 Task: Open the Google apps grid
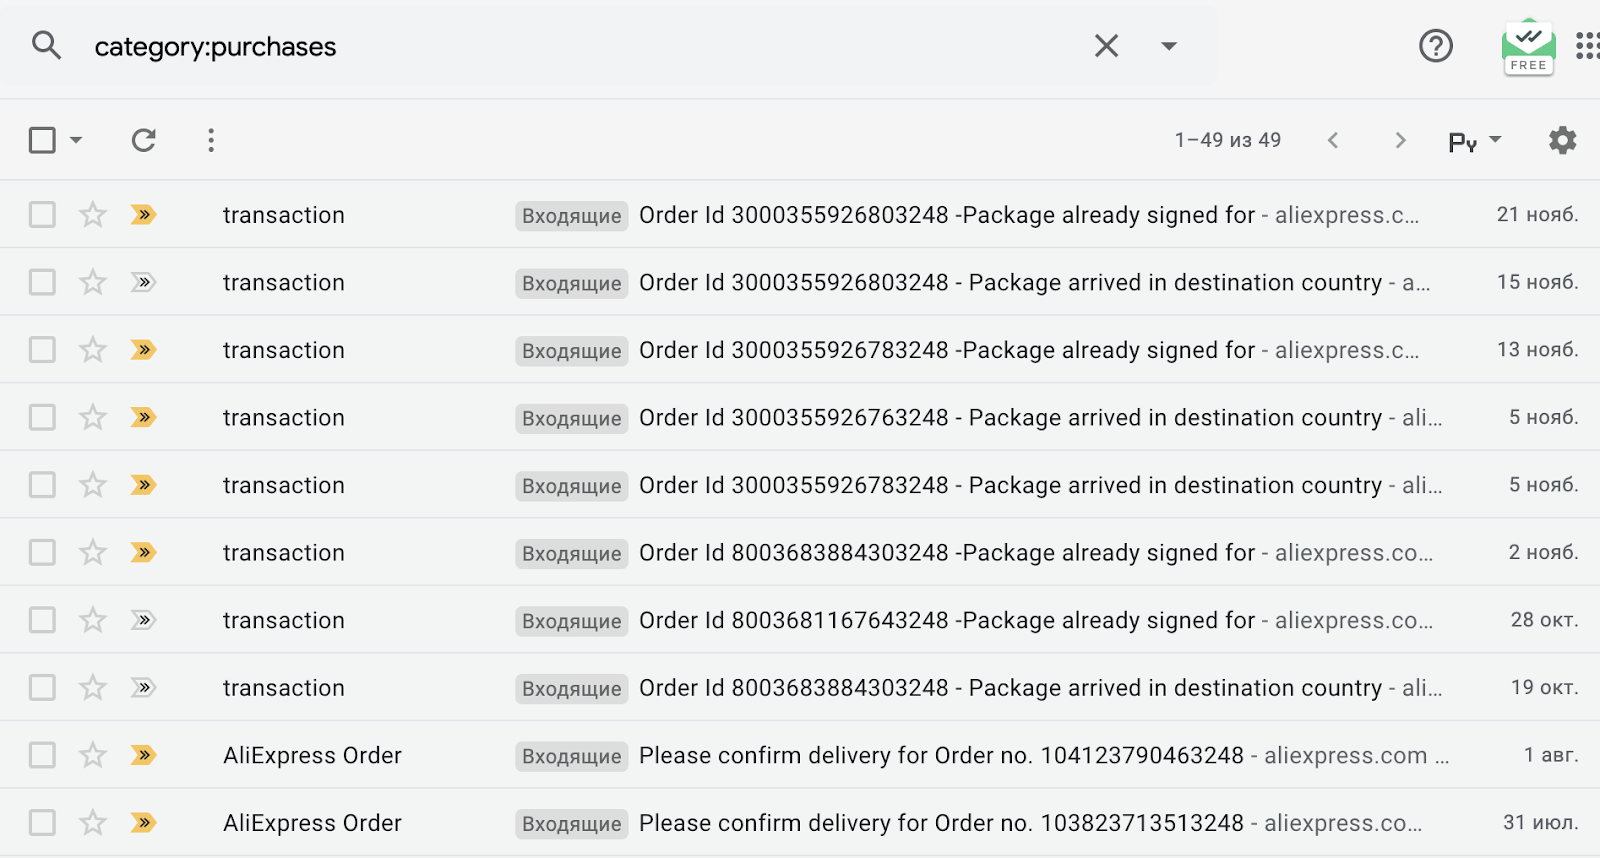pos(1587,46)
